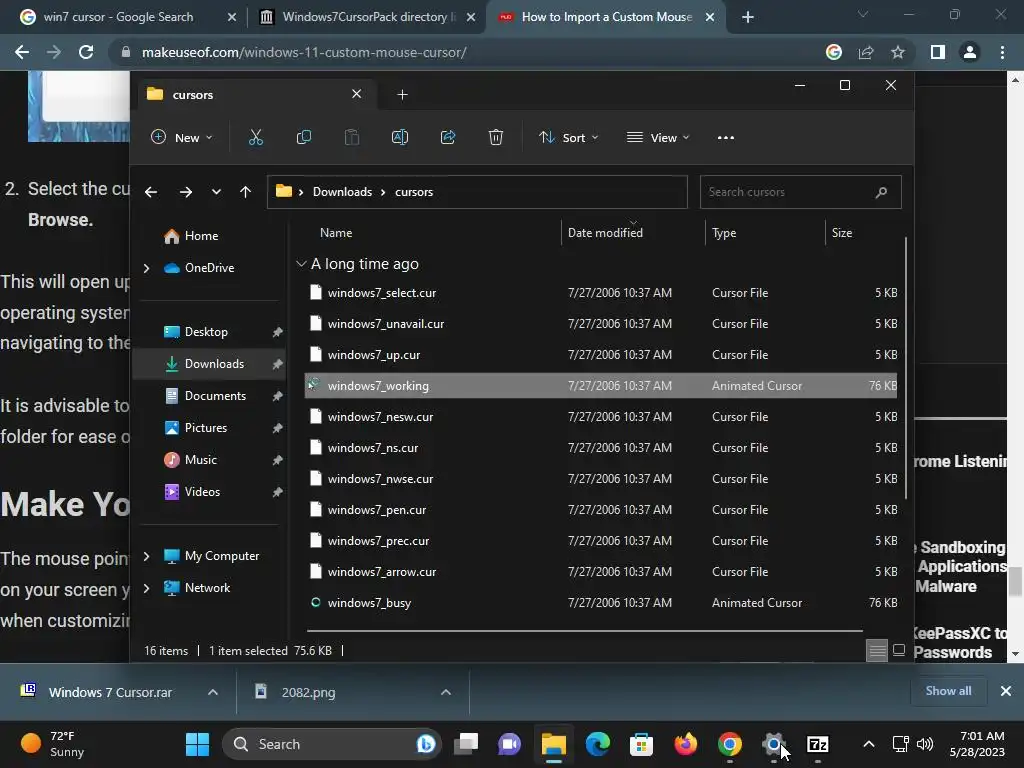Click the Share icon in Explorer toolbar
Viewport: 1024px width, 768px height.
448,137
